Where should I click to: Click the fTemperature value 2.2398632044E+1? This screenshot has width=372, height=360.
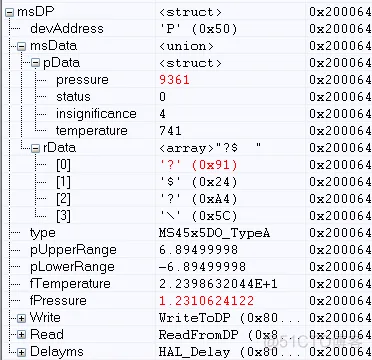[218, 284]
